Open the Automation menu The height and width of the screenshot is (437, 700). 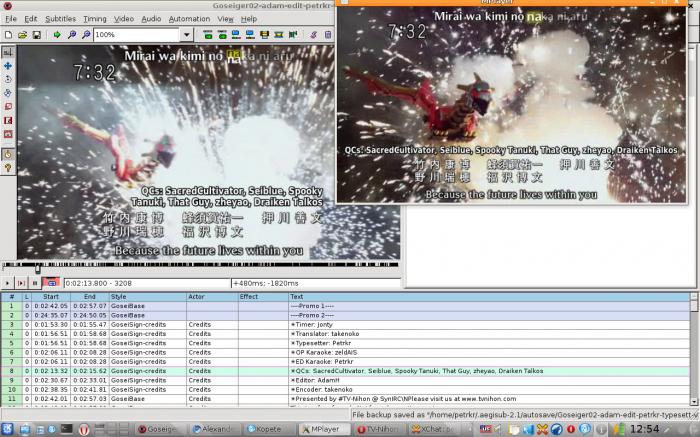click(x=189, y=19)
